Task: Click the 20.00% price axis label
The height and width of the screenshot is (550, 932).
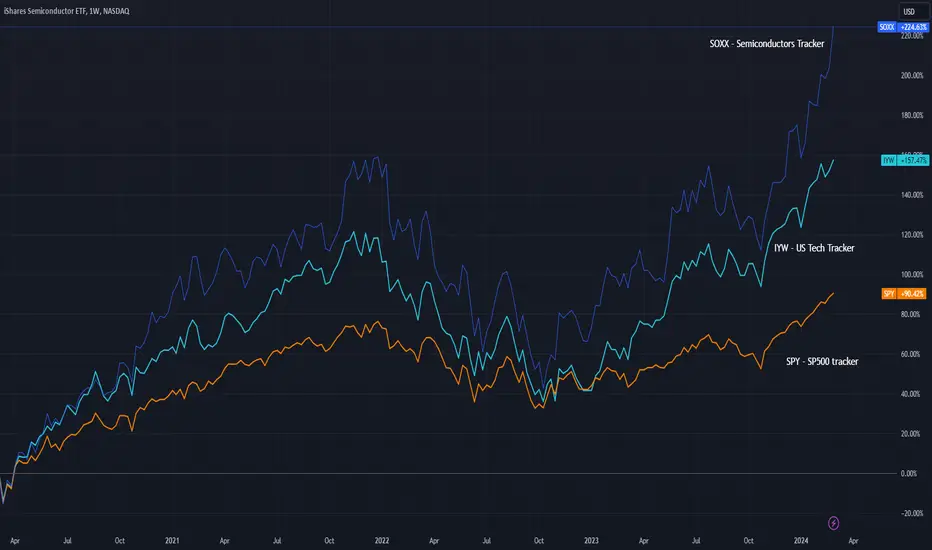Action: (x=910, y=434)
